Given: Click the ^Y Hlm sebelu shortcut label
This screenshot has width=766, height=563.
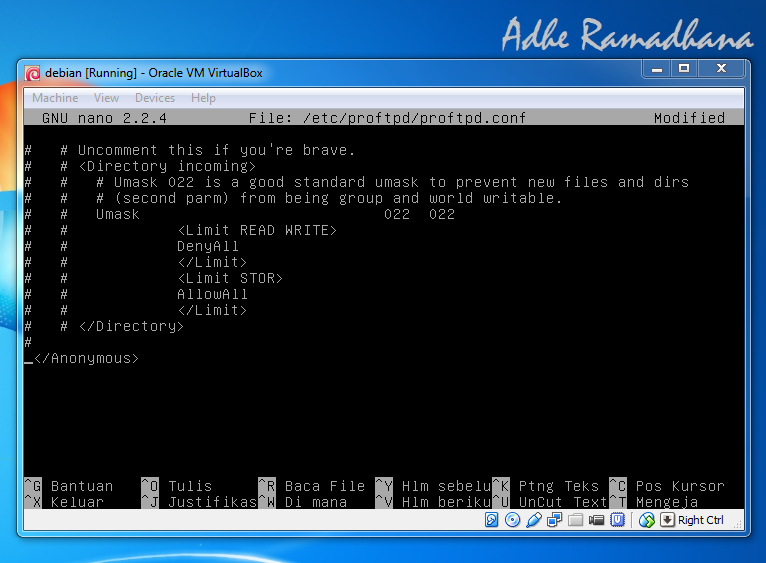Looking at the screenshot, I should click(433, 486).
